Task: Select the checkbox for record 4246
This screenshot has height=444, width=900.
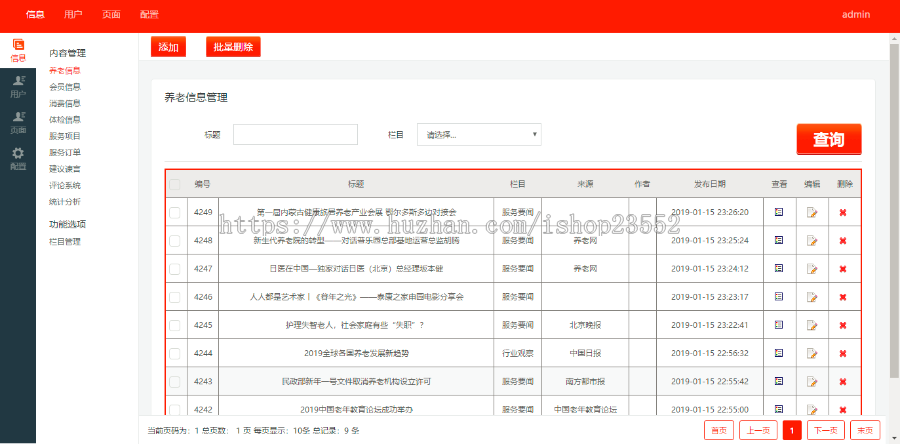Action: [175, 297]
